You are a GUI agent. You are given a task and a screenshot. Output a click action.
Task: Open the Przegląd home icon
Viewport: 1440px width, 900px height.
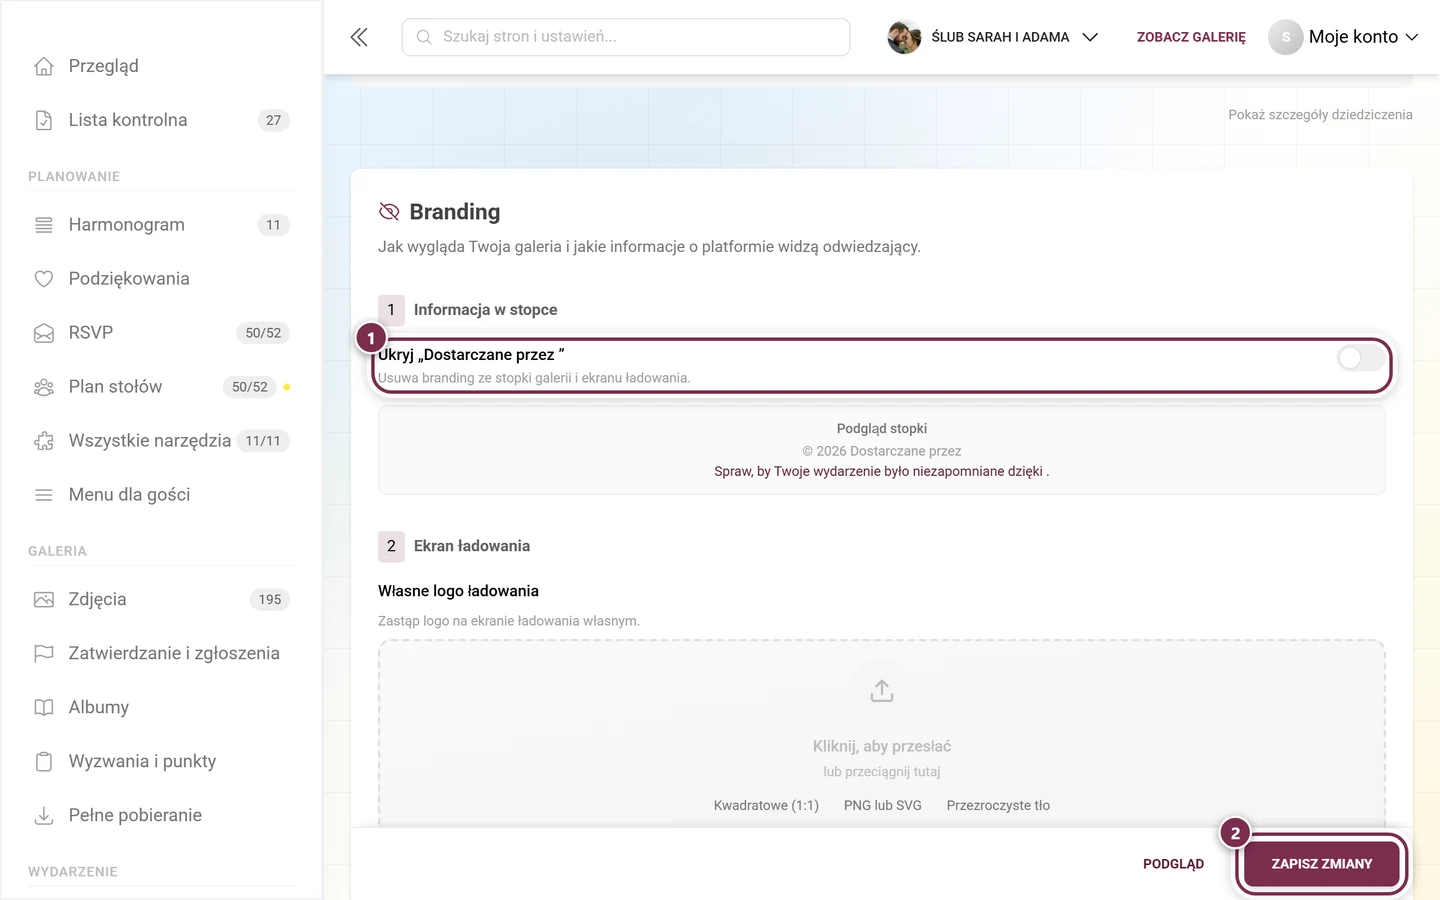[44, 66]
